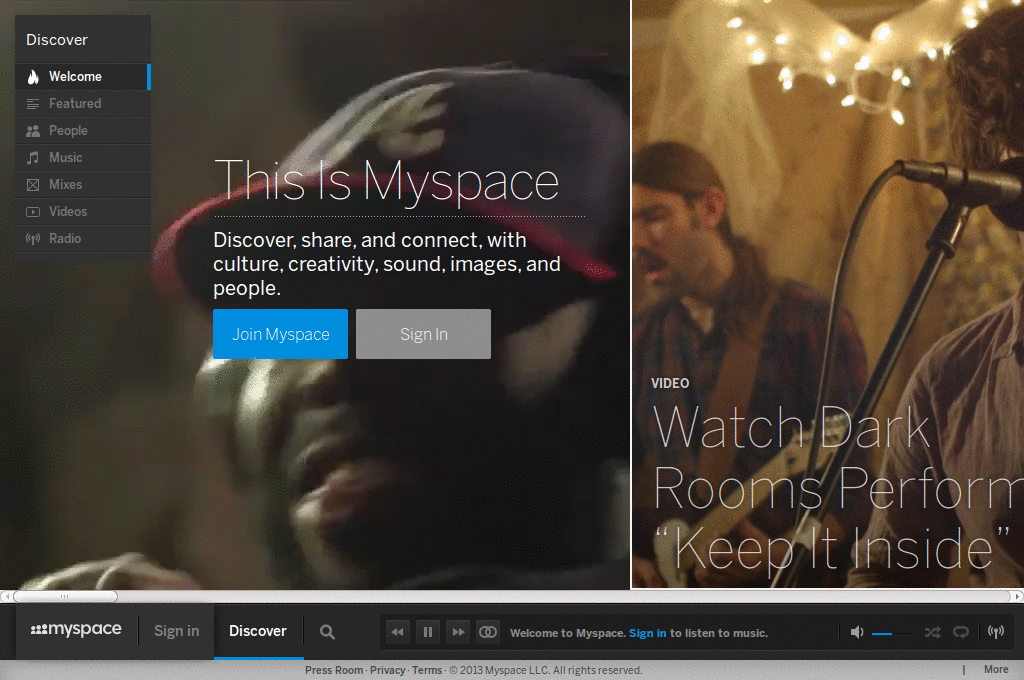This screenshot has height=680, width=1024.
Task: Select Welcome in Discover menu
Action: point(83,76)
